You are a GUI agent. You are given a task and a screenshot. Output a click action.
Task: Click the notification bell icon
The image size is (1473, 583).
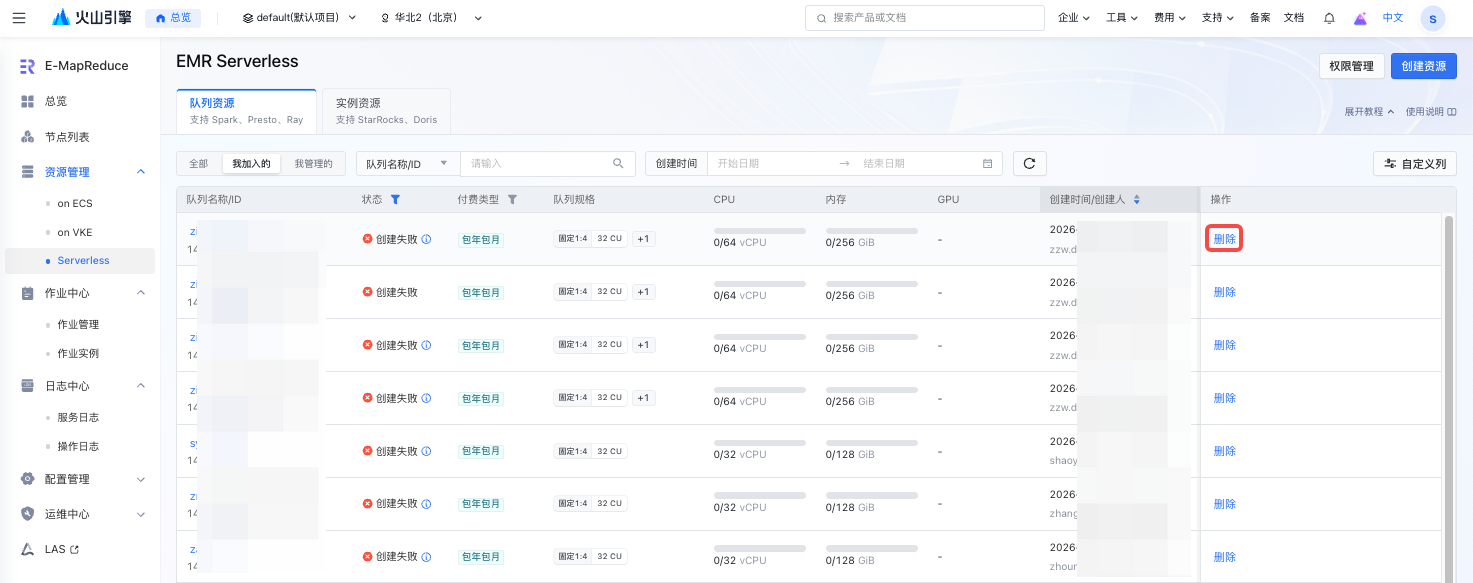pyautogui.click(x=1329, y=18)
